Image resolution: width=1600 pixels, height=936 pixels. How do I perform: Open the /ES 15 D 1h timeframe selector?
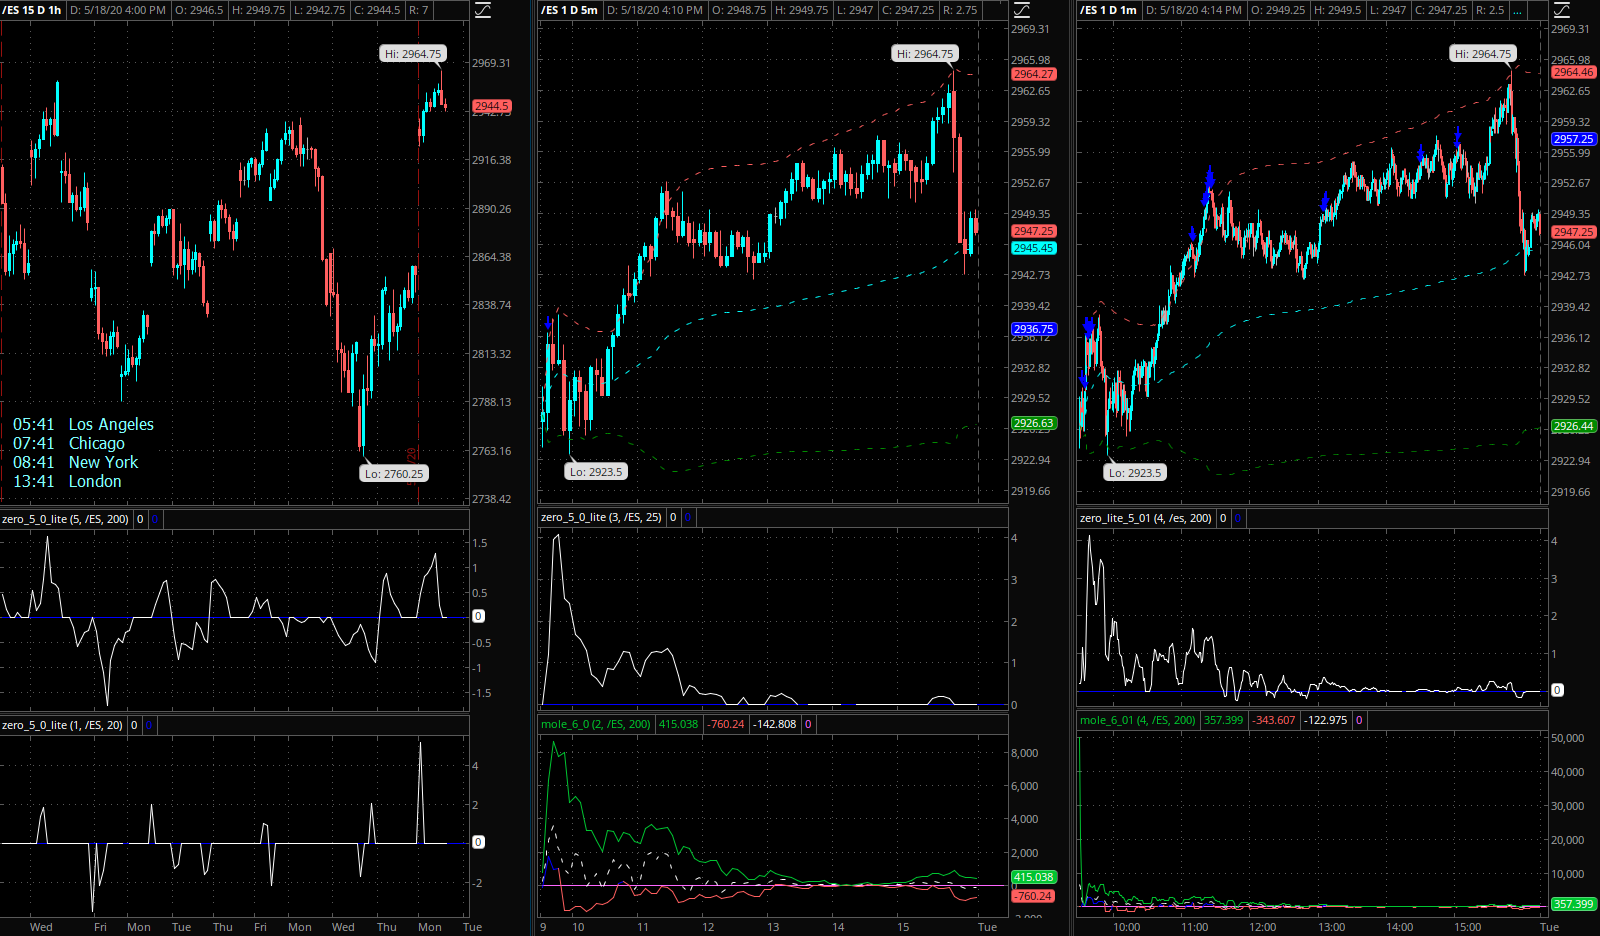coord(33,10)
